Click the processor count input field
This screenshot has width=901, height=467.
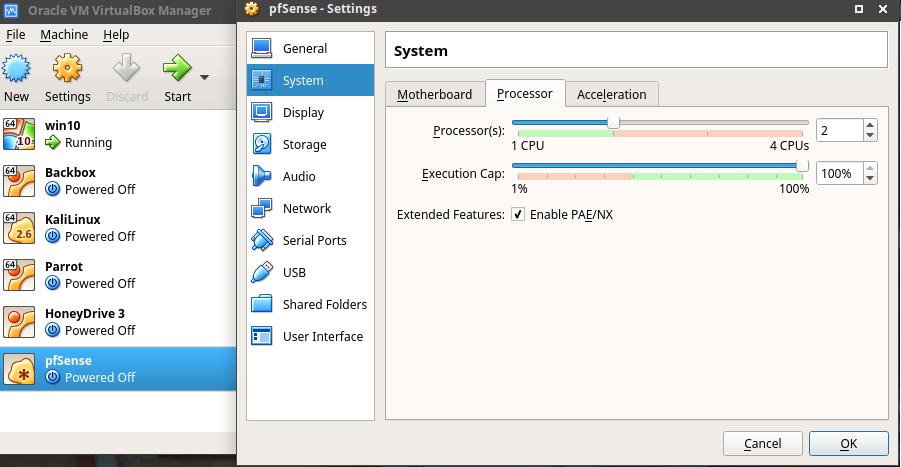840,130
